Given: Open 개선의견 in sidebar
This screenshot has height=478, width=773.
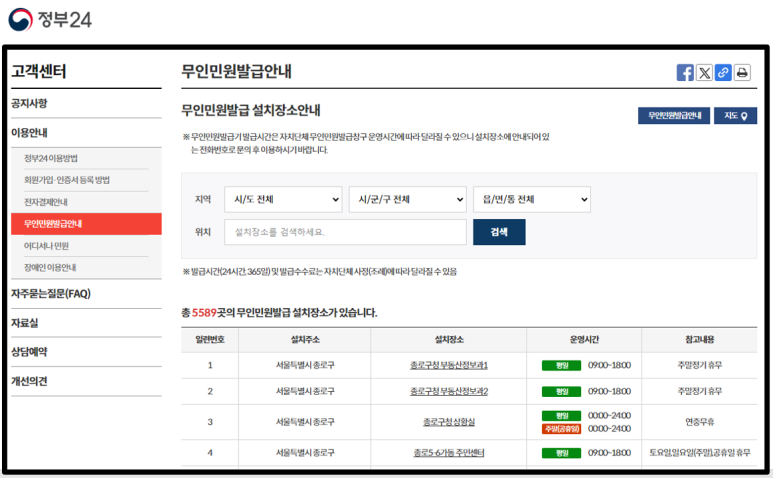Looking at the screenshot, I should 30,381.
